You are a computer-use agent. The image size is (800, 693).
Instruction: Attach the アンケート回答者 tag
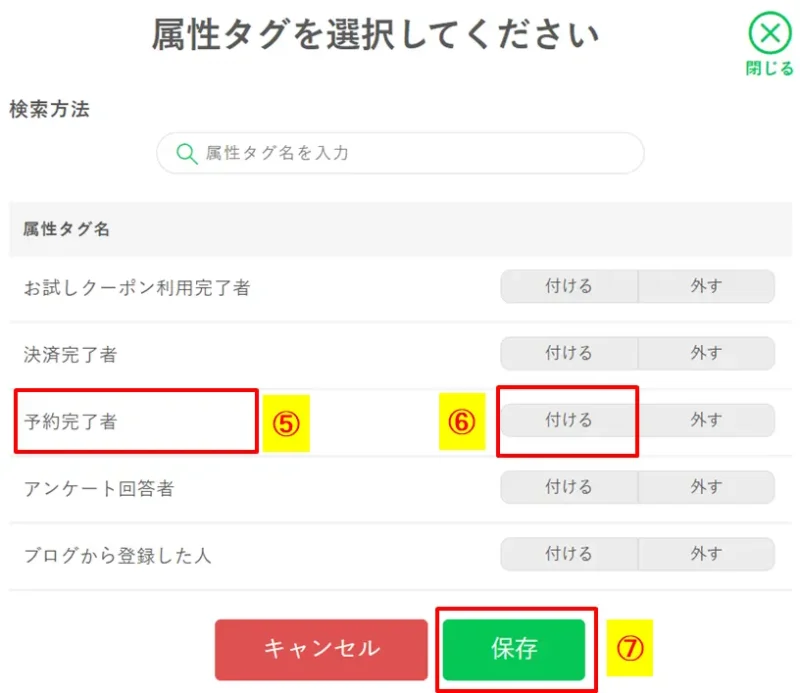coord(567,487)
